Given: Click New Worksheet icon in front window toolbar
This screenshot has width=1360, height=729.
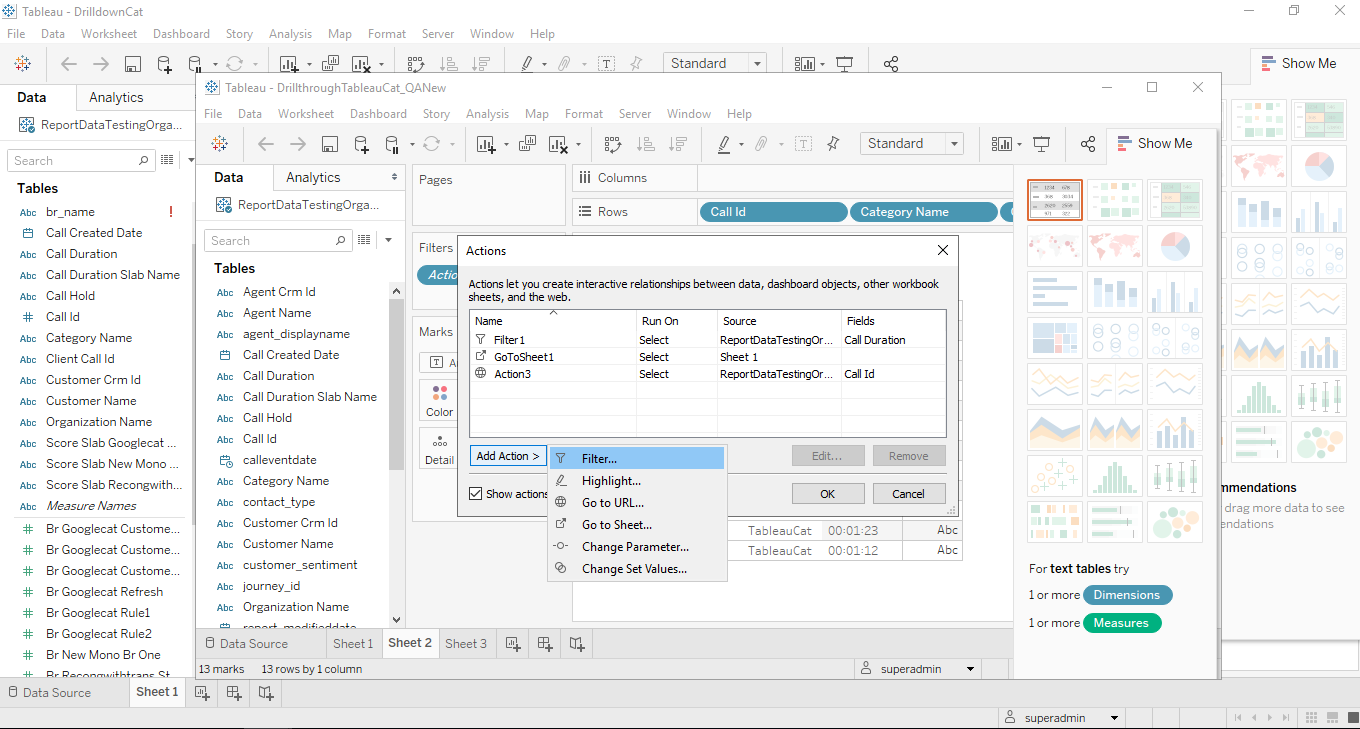Looking at the screenshot, I should click(x=485, y=144).
